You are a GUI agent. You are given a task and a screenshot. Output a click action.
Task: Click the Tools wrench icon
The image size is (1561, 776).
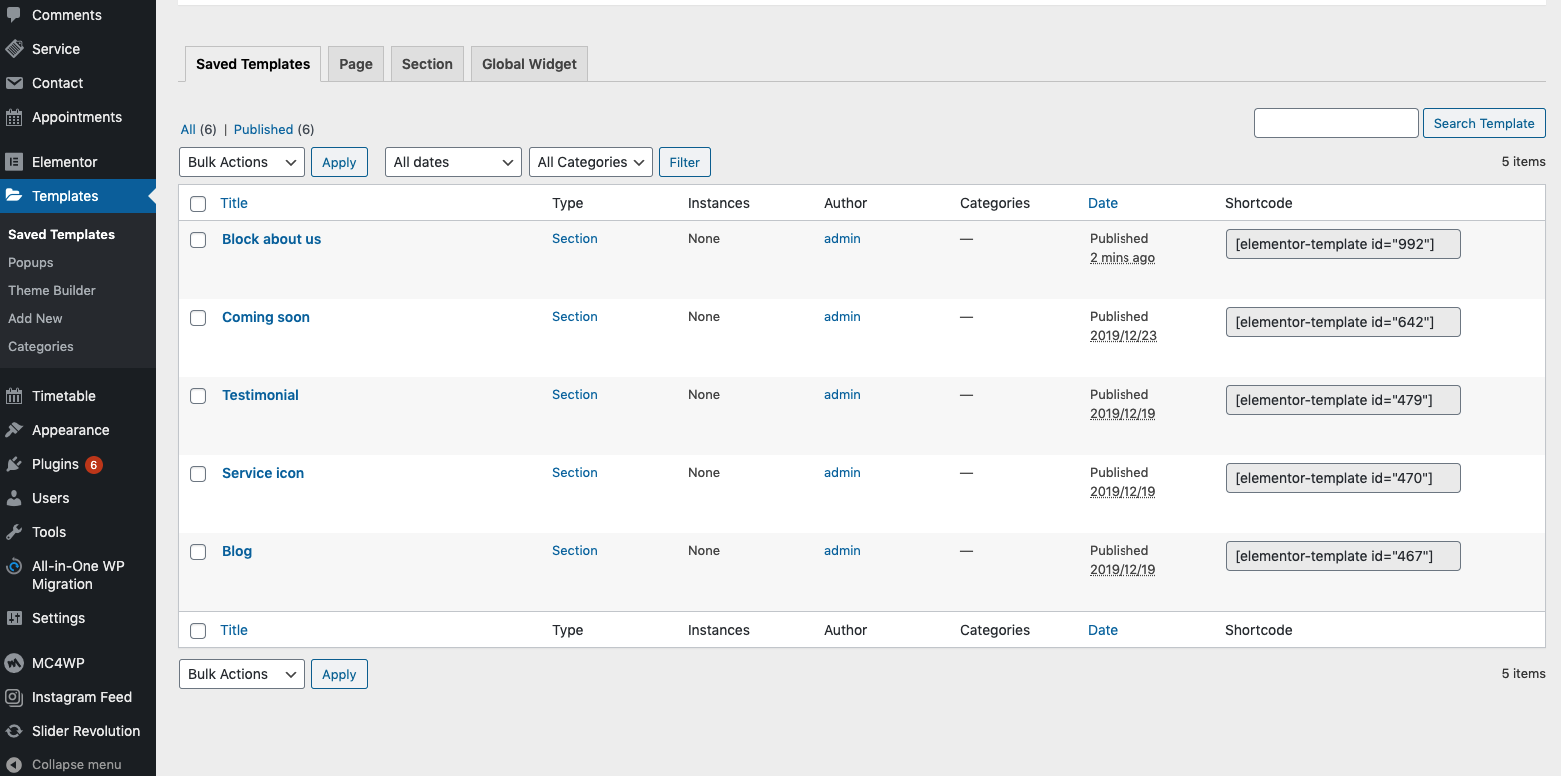point(14,532)
